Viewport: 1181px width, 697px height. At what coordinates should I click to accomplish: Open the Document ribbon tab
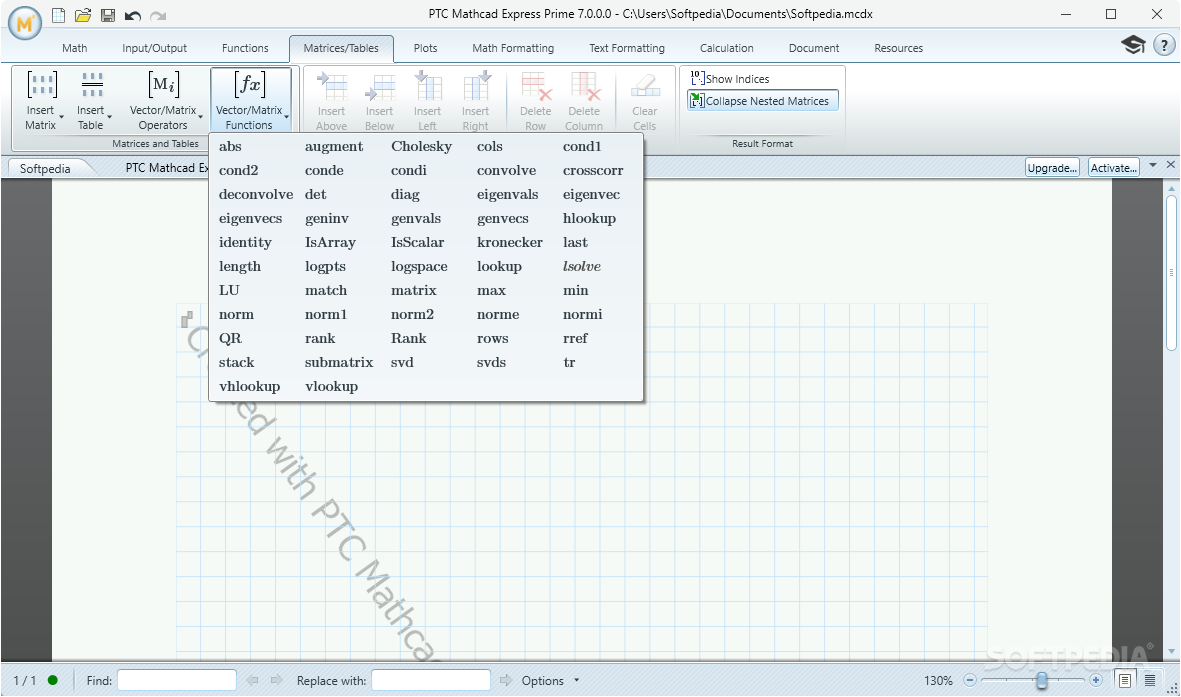click(x=813, y=48)
